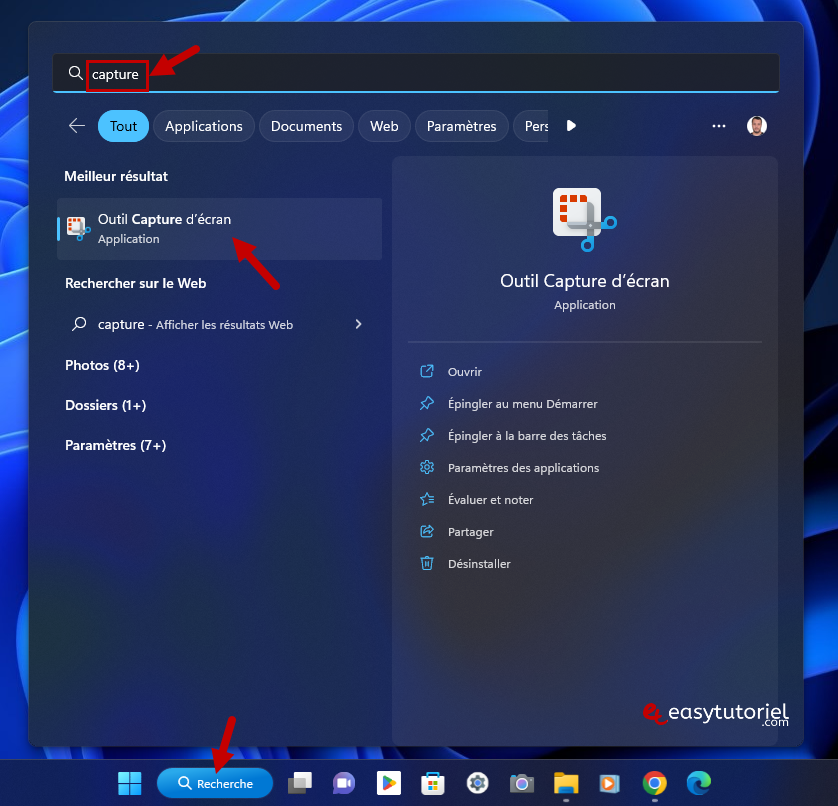Viewport: 838px width, 806px height.
Task: Switch to the Applications filter tab
Action: point(204,126)
